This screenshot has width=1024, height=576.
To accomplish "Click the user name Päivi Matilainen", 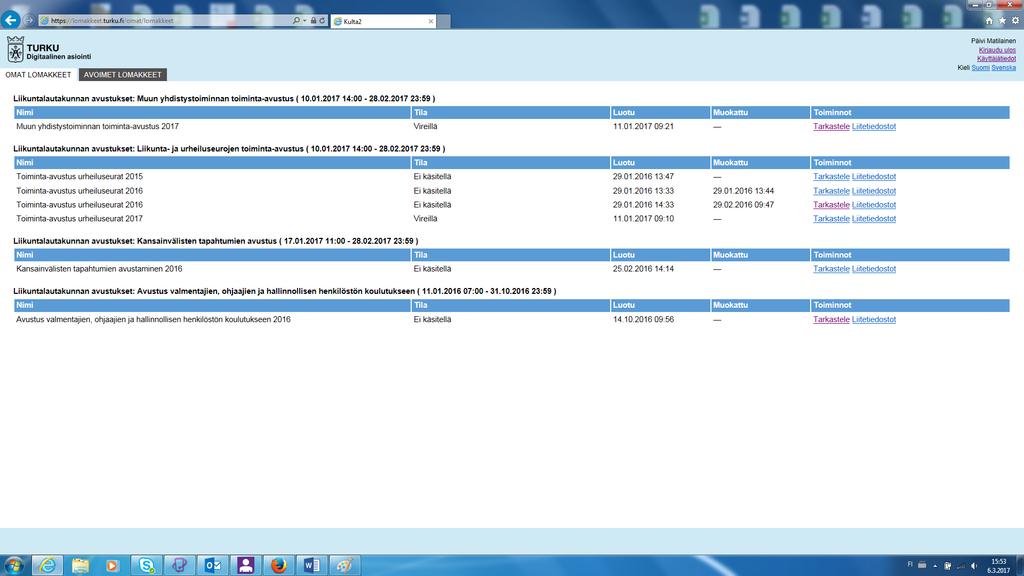I will click(x=993, y=41).
